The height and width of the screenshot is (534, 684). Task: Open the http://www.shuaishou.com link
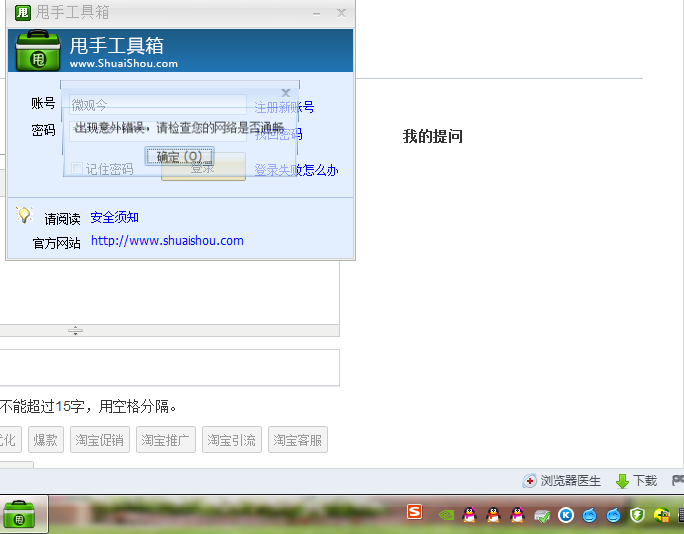pos(167,241)
